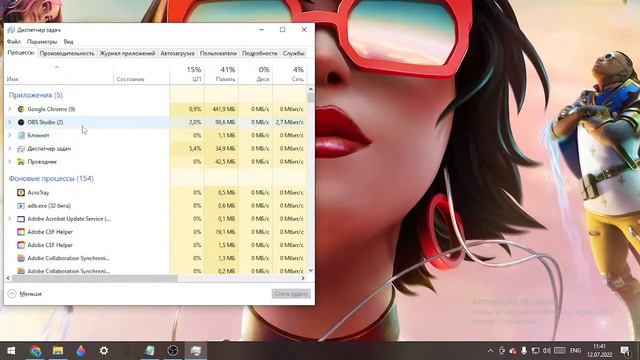Open OBS Studio from the taskbar
640x360 pixels.
pos(173,351)
